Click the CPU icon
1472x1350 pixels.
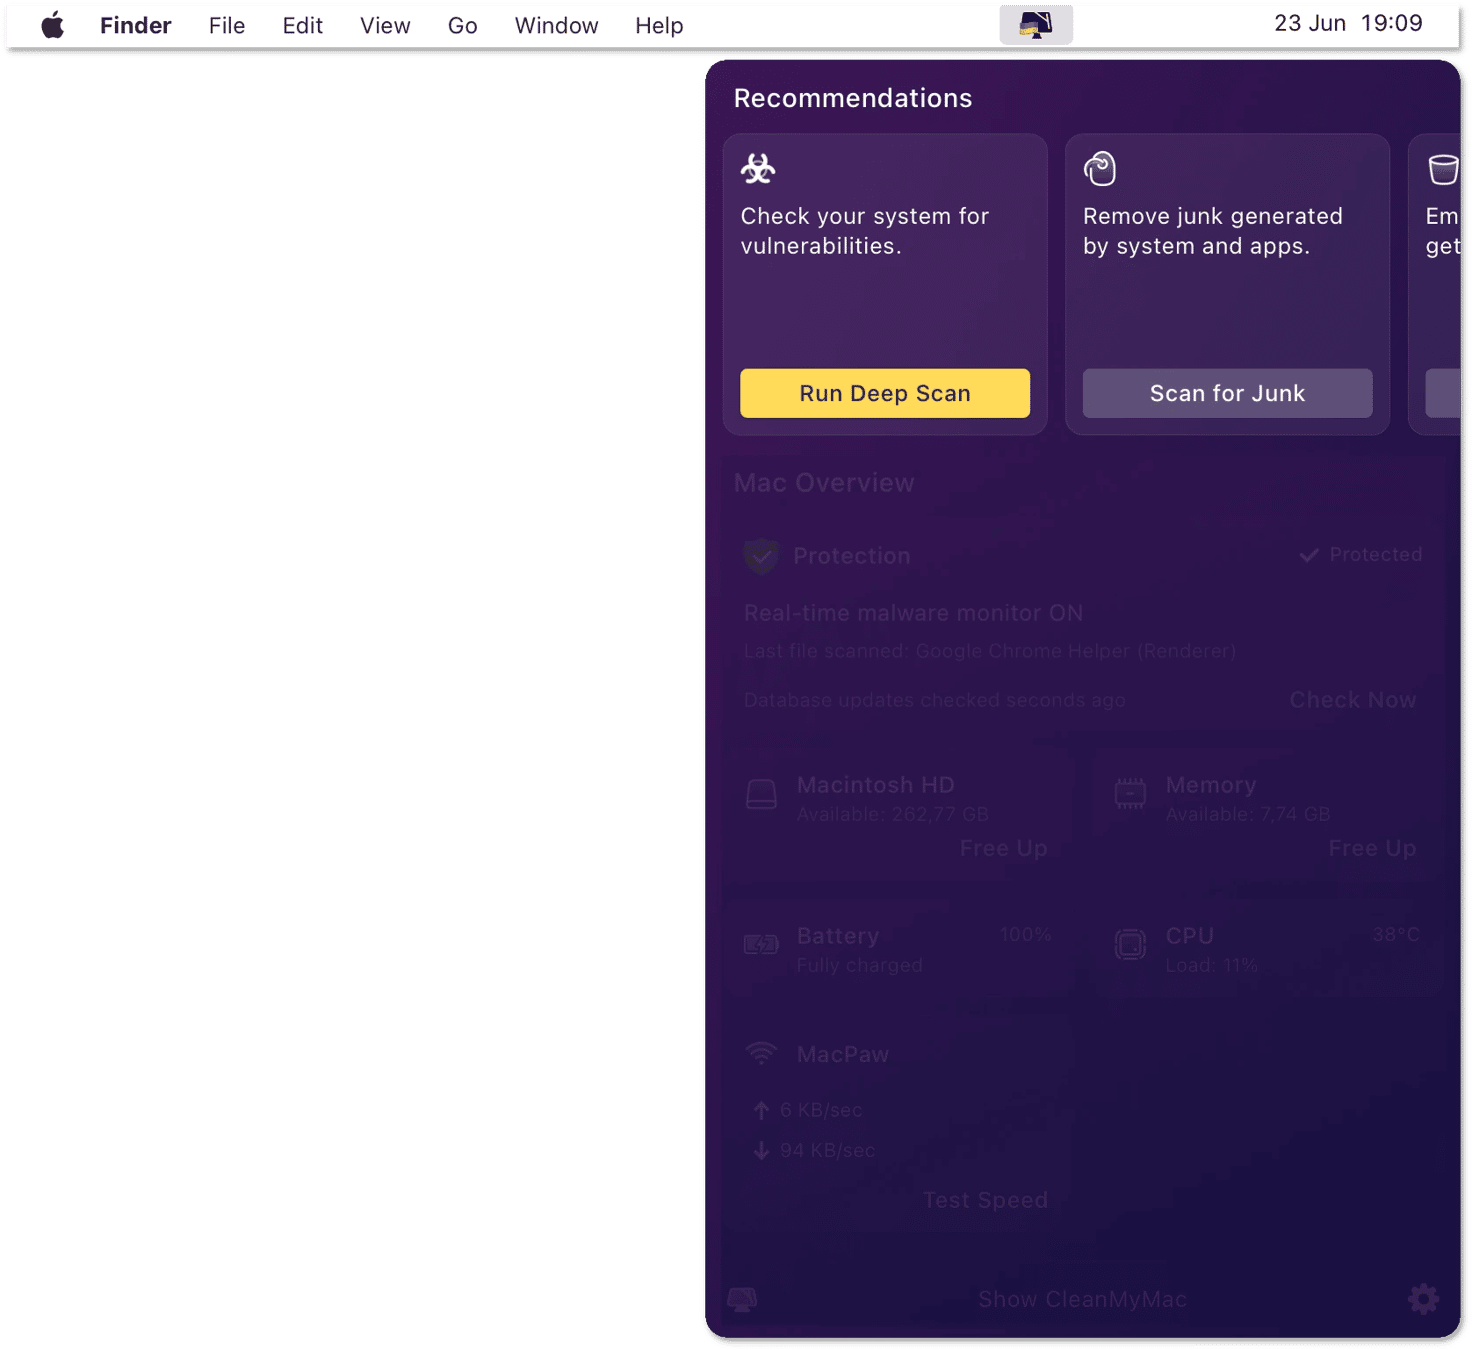[x=1130, y=945]
